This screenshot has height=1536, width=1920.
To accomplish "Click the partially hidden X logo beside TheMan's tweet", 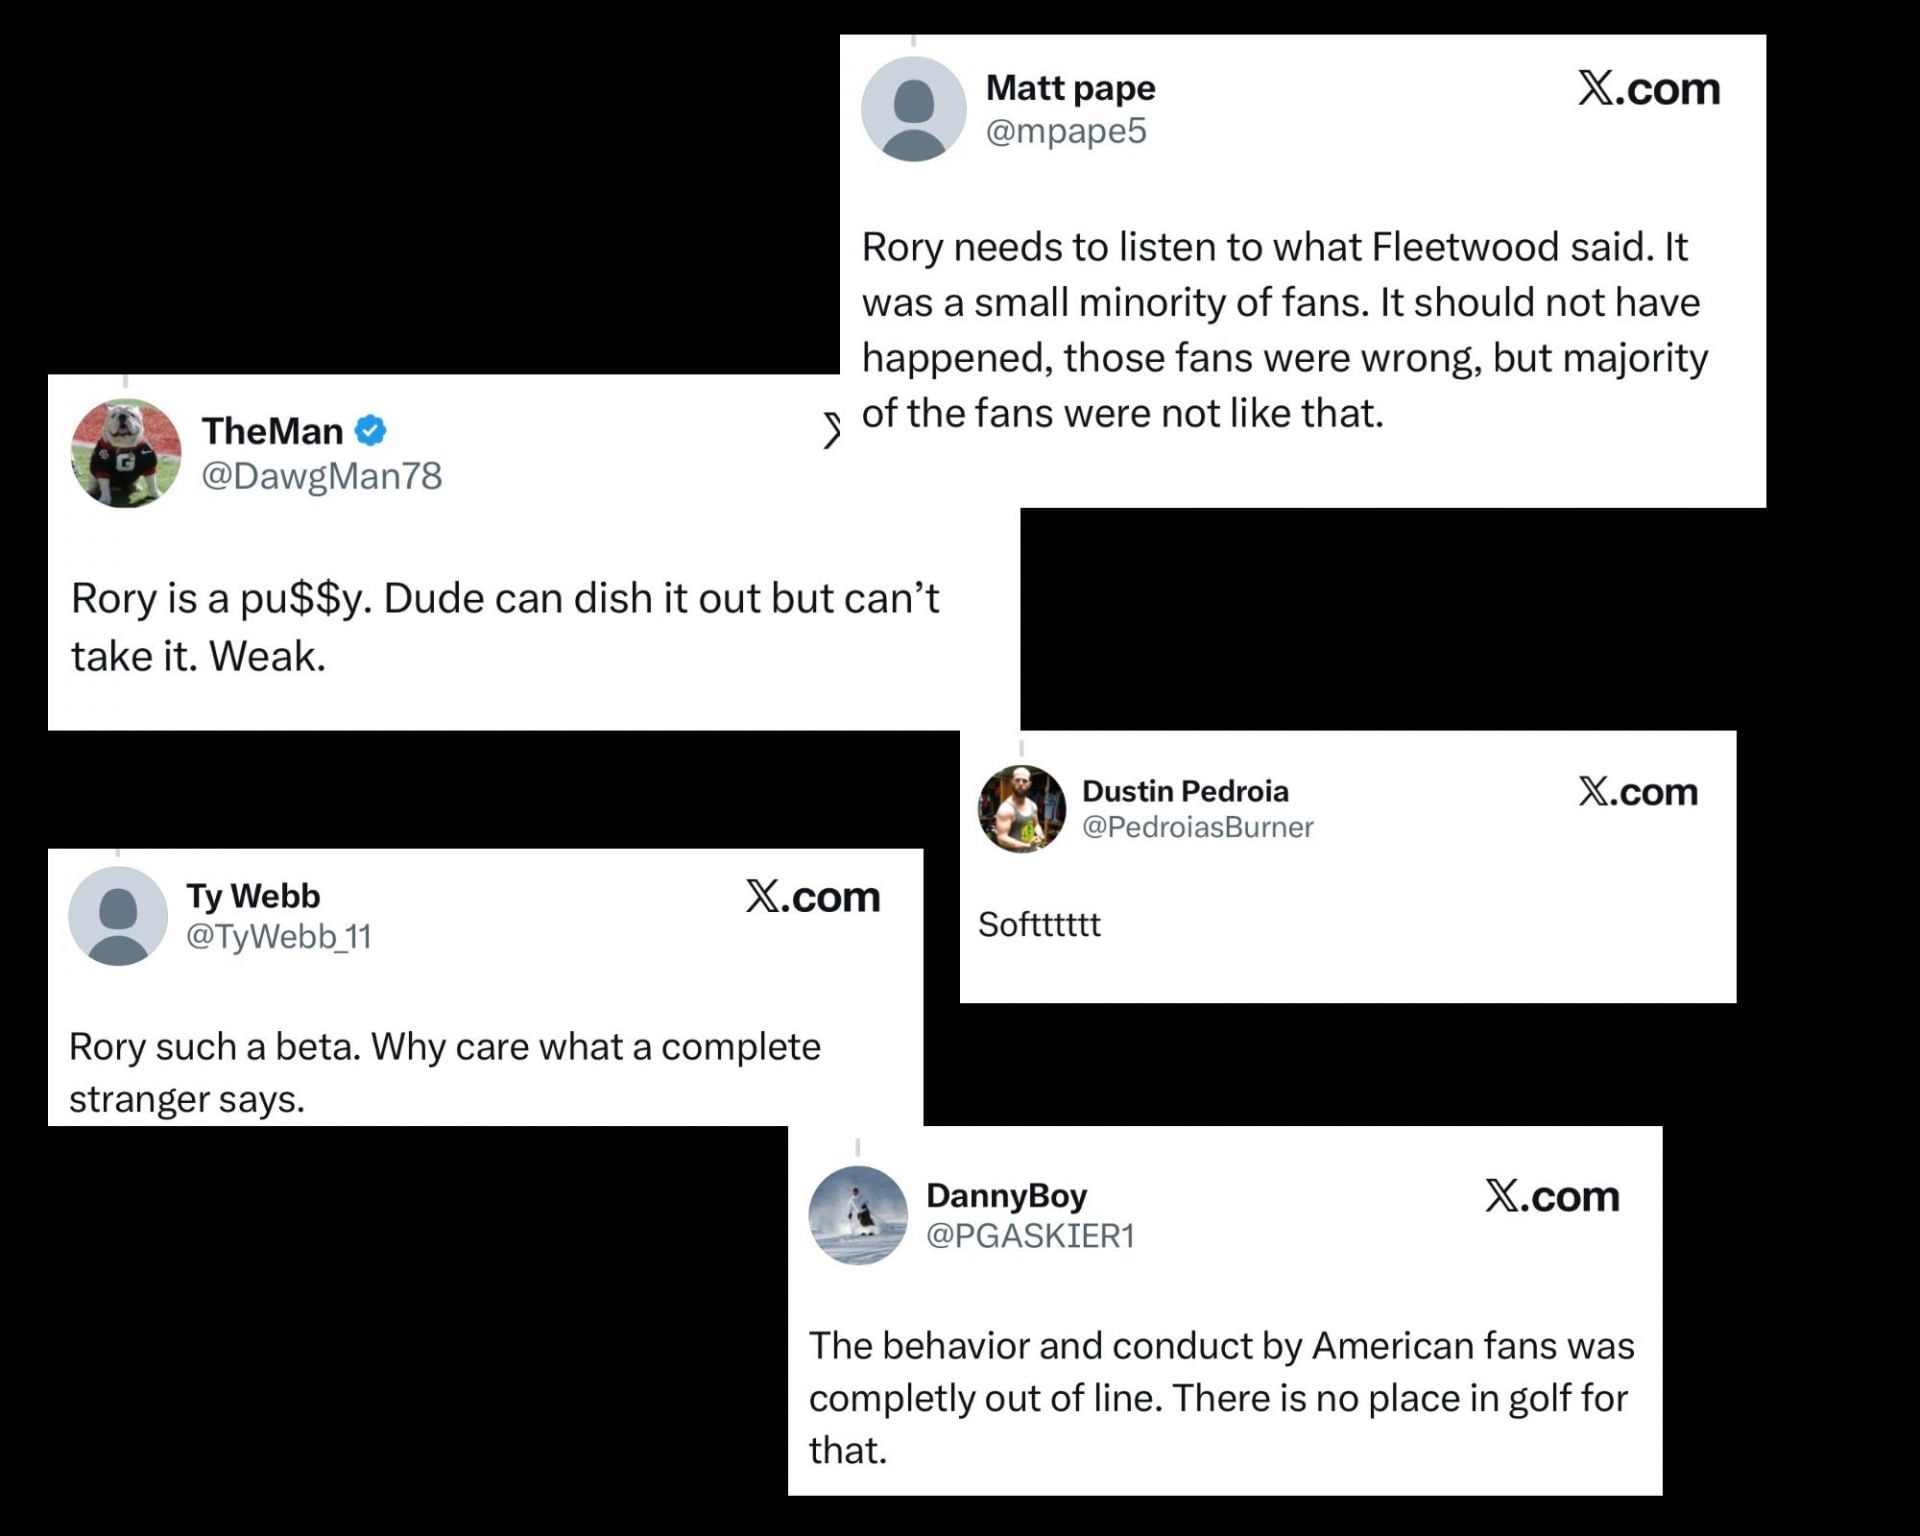I will pyautogui.click(x=830, y=431).
